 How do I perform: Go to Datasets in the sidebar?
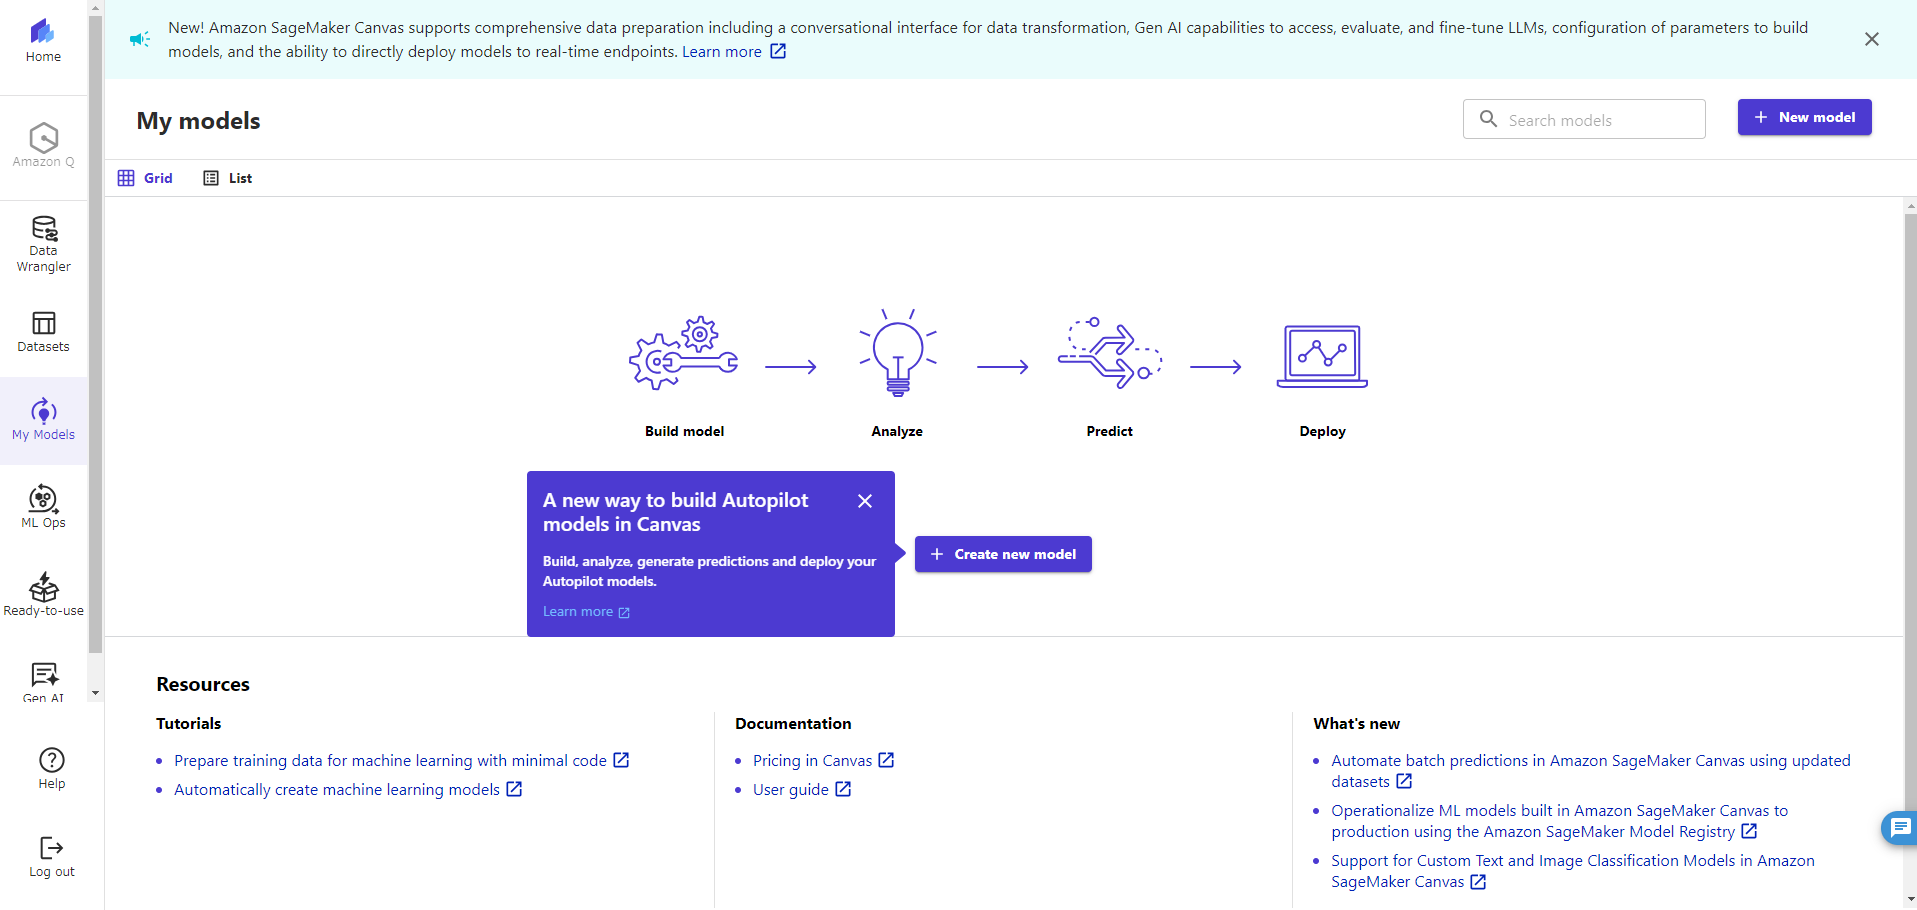point(43,332)
